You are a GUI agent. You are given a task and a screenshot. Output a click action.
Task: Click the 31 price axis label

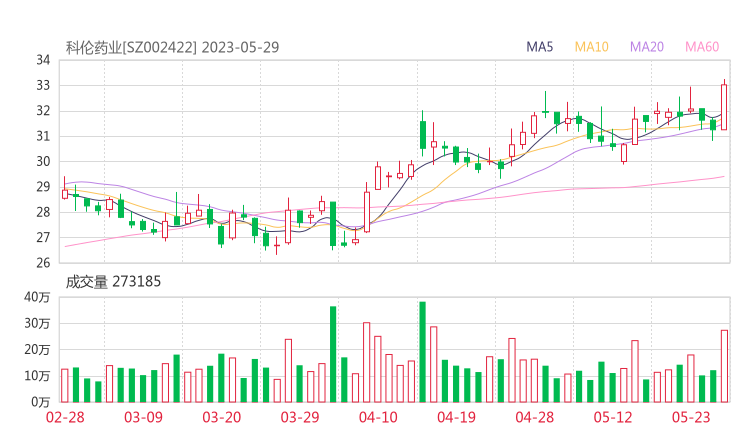43,136
